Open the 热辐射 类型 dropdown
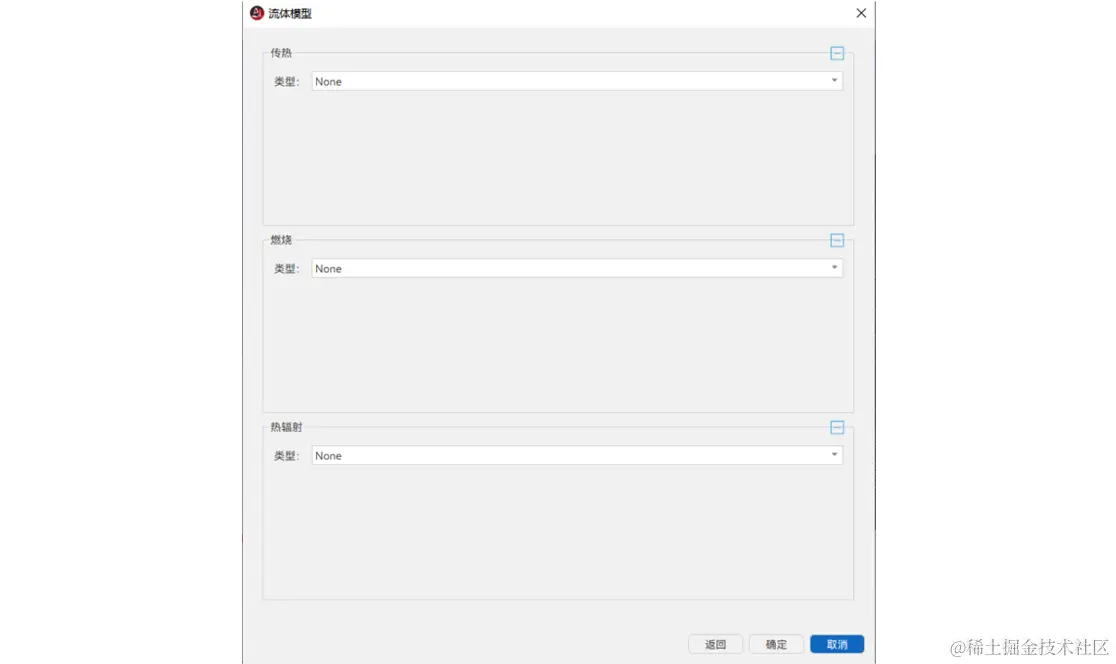This screenshot has height=664, width=1116. [x=577, y=455]
